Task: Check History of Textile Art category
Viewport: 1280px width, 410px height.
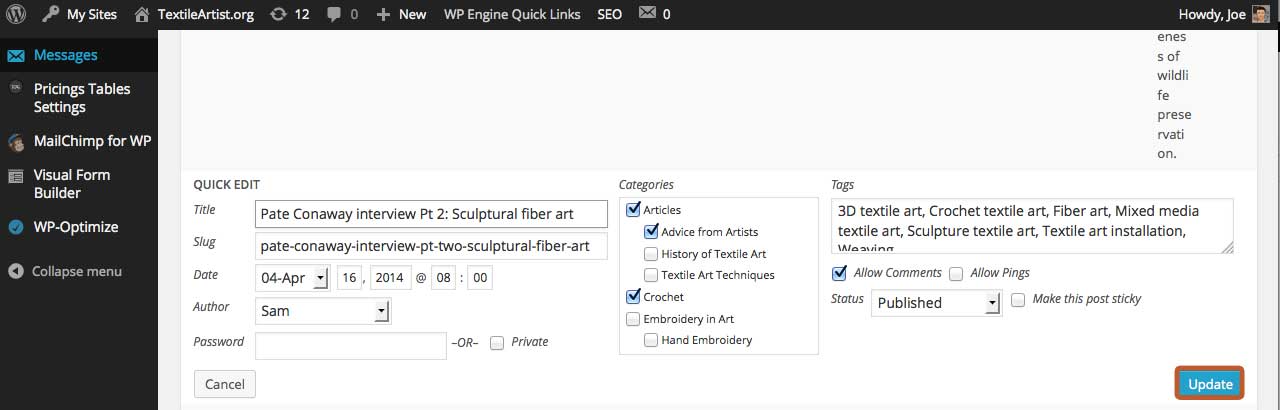Action: click(x=651, y=253)
